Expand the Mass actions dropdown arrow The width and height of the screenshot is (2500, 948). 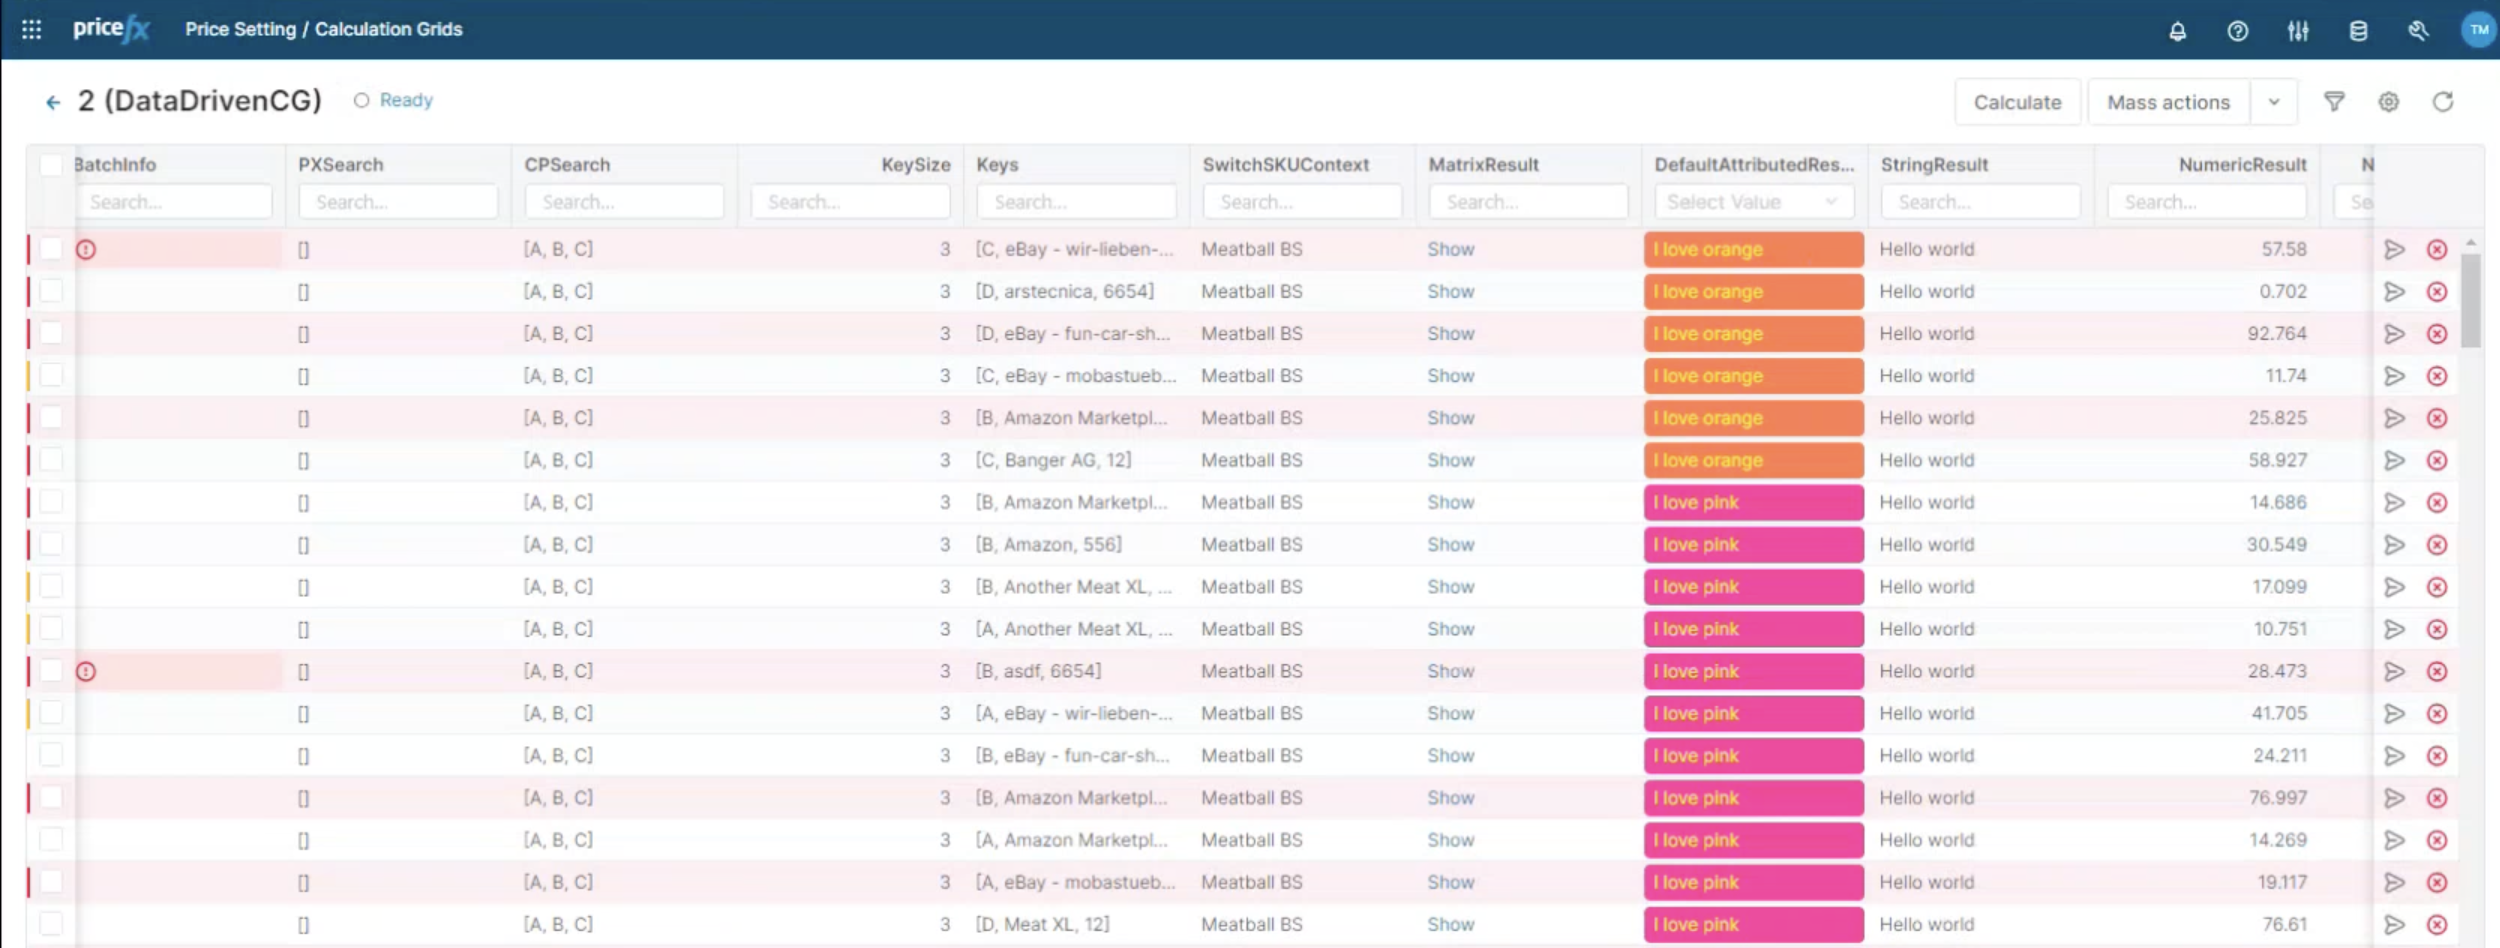tap(2273, 102)
